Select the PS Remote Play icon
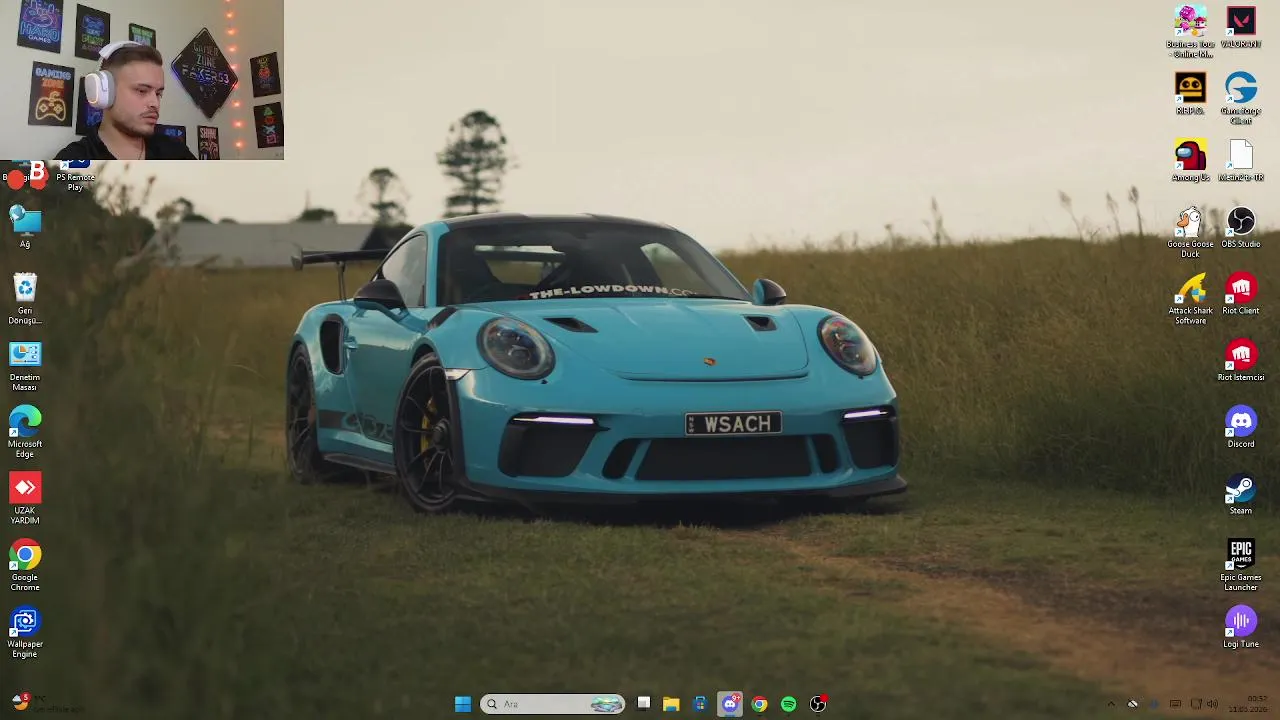Screen dimensions: 1280x720 click(x=75, y=175)
